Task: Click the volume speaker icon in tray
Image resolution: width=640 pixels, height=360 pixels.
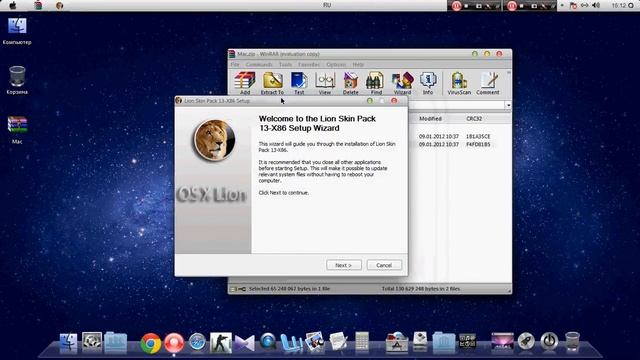Action: (x=596, y=5)
